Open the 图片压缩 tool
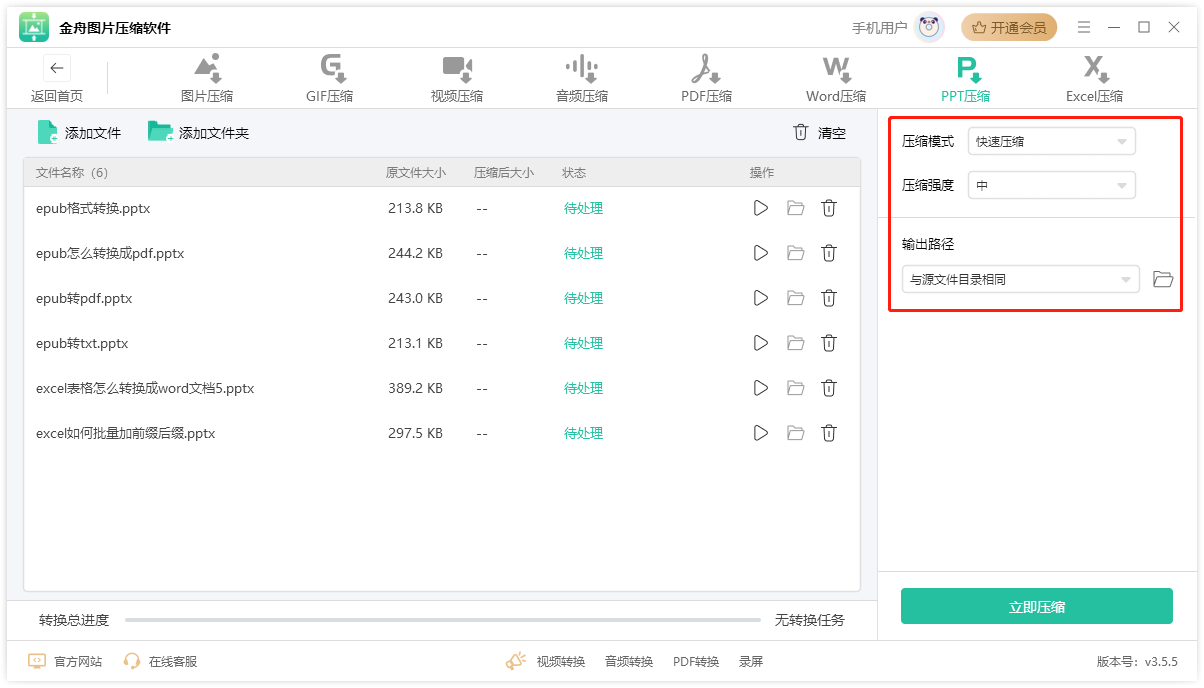Screen dimensions: 1204x688 (207, 79)
